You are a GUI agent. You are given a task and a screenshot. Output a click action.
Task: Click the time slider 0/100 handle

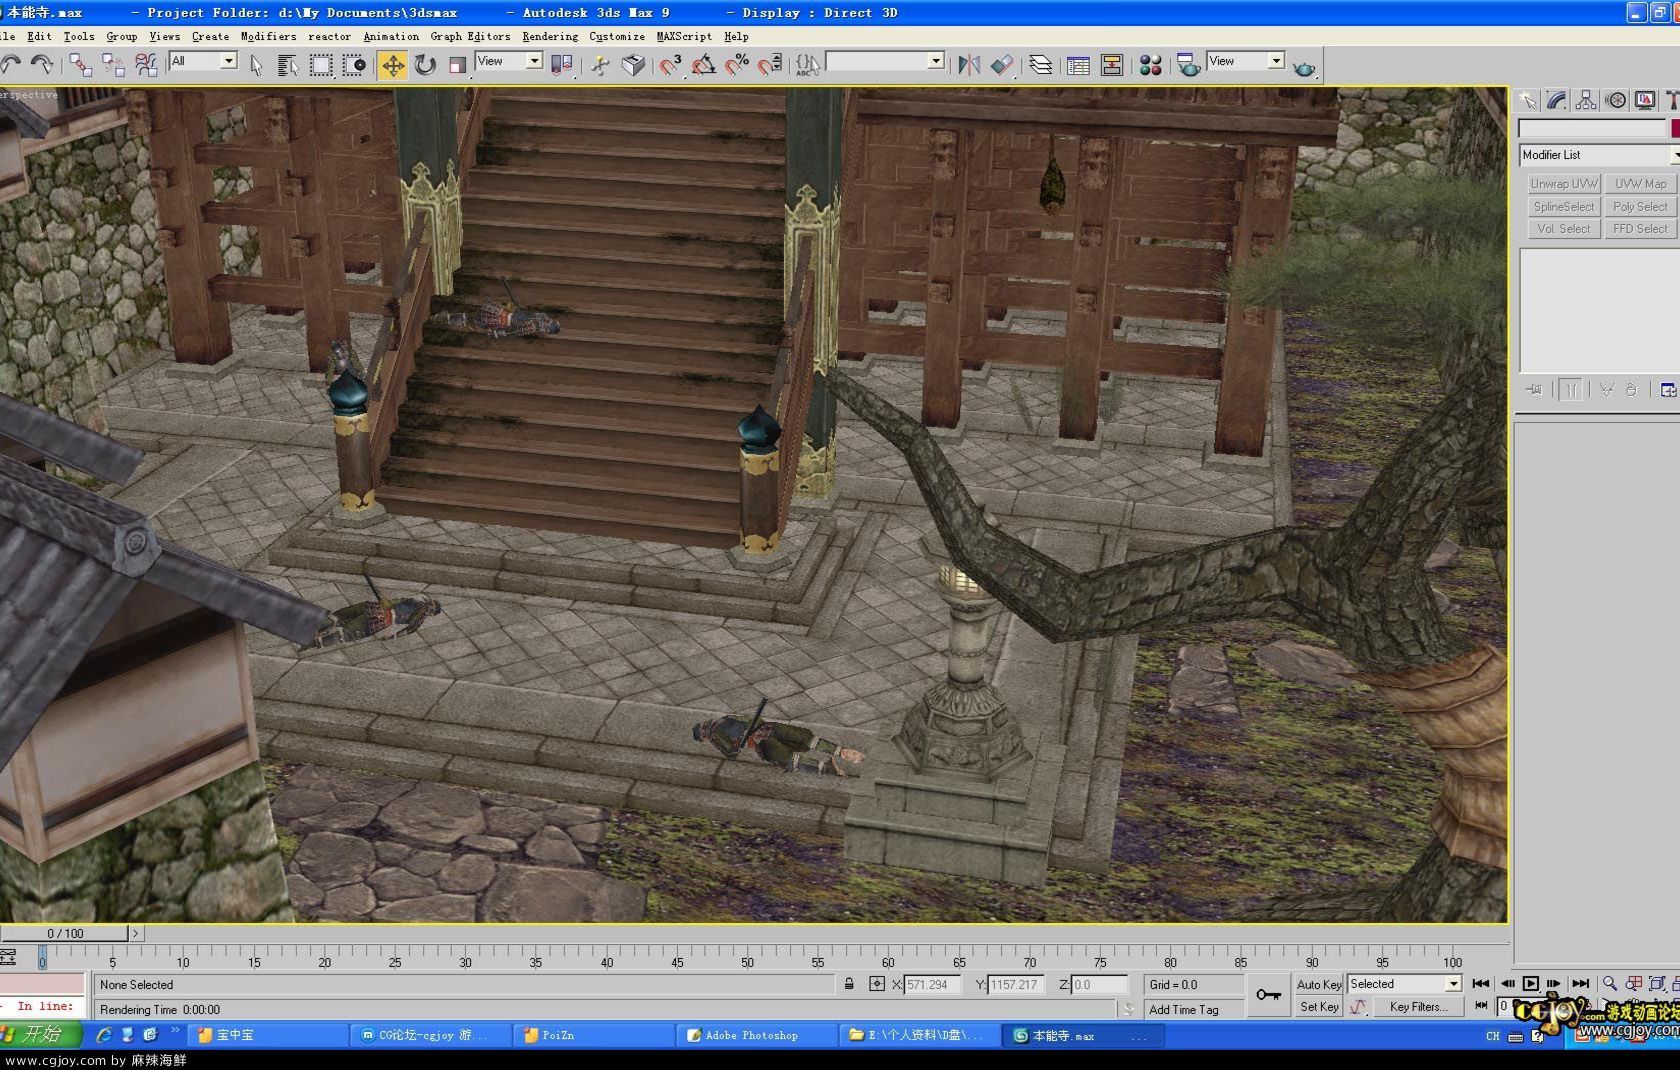coord(65,933)
